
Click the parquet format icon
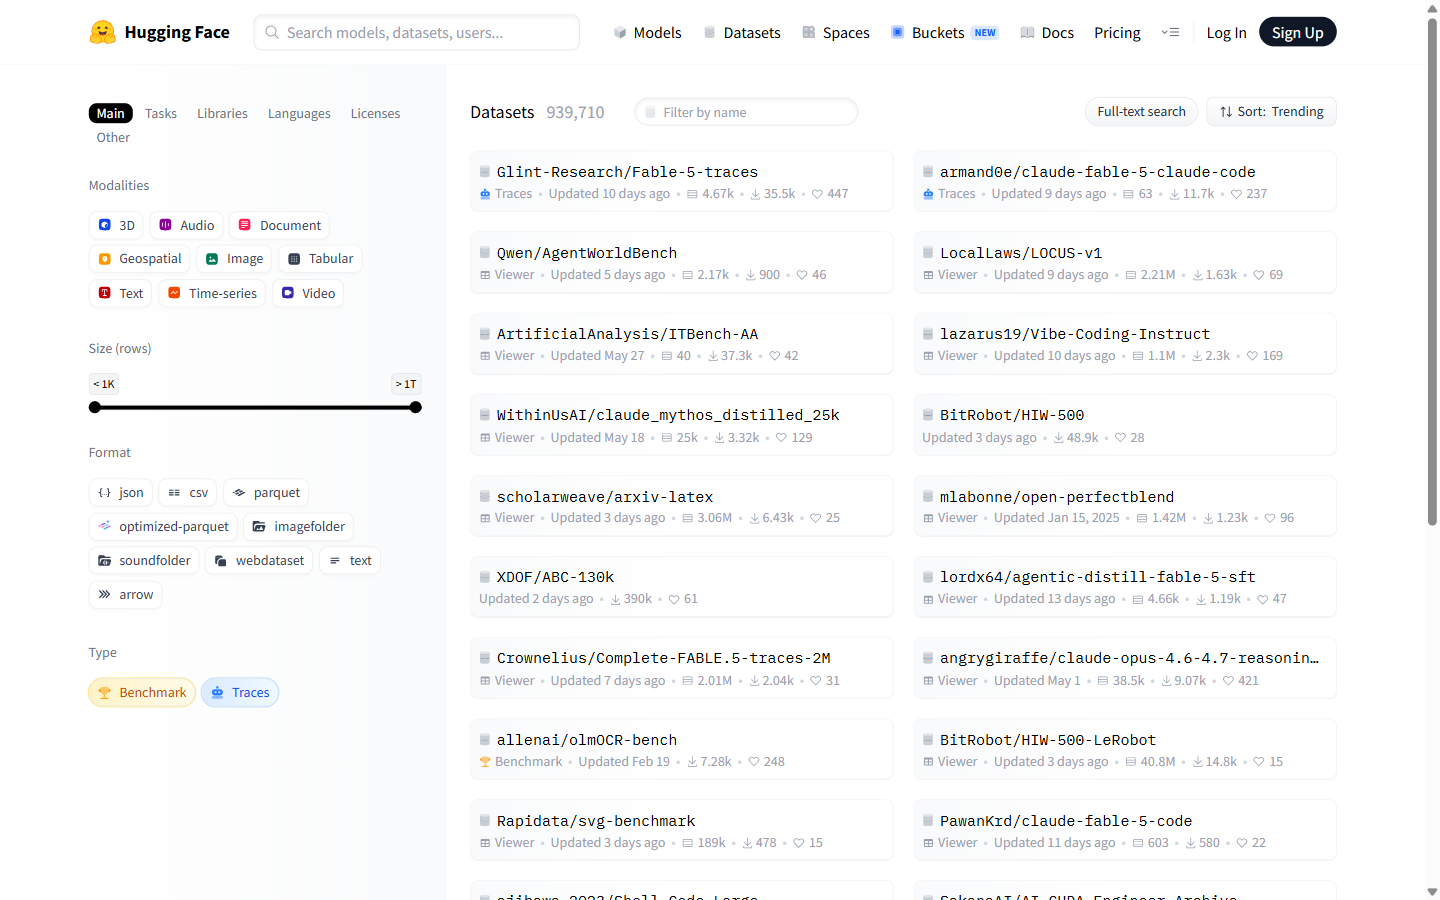[x=239, y=493]
